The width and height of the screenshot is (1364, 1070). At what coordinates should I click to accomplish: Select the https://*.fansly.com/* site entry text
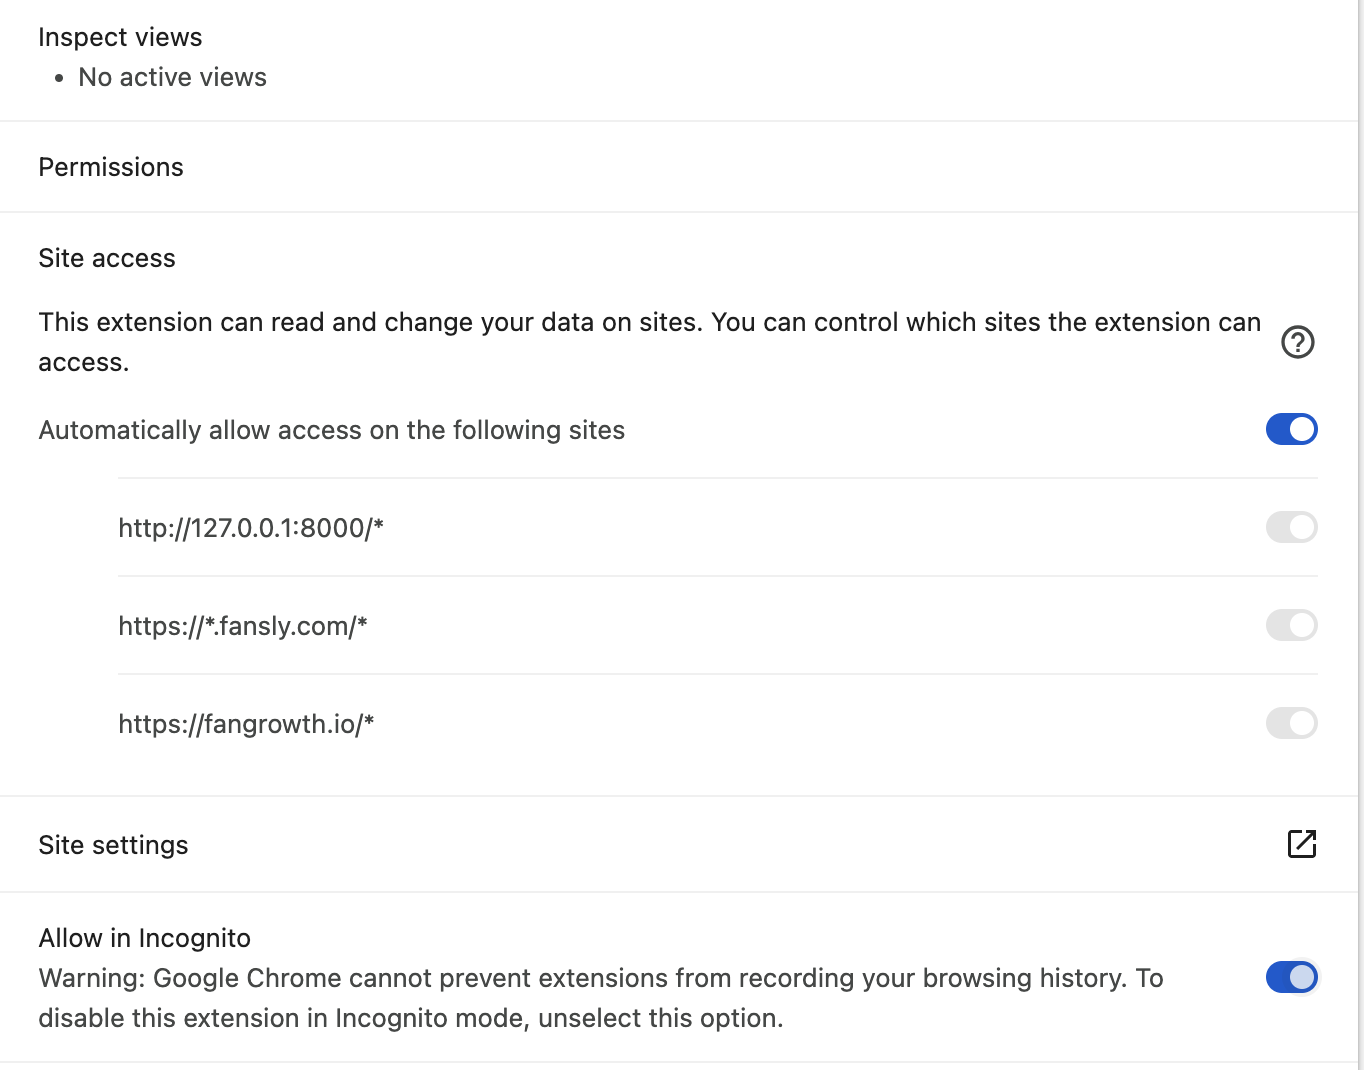pos(243,626)
